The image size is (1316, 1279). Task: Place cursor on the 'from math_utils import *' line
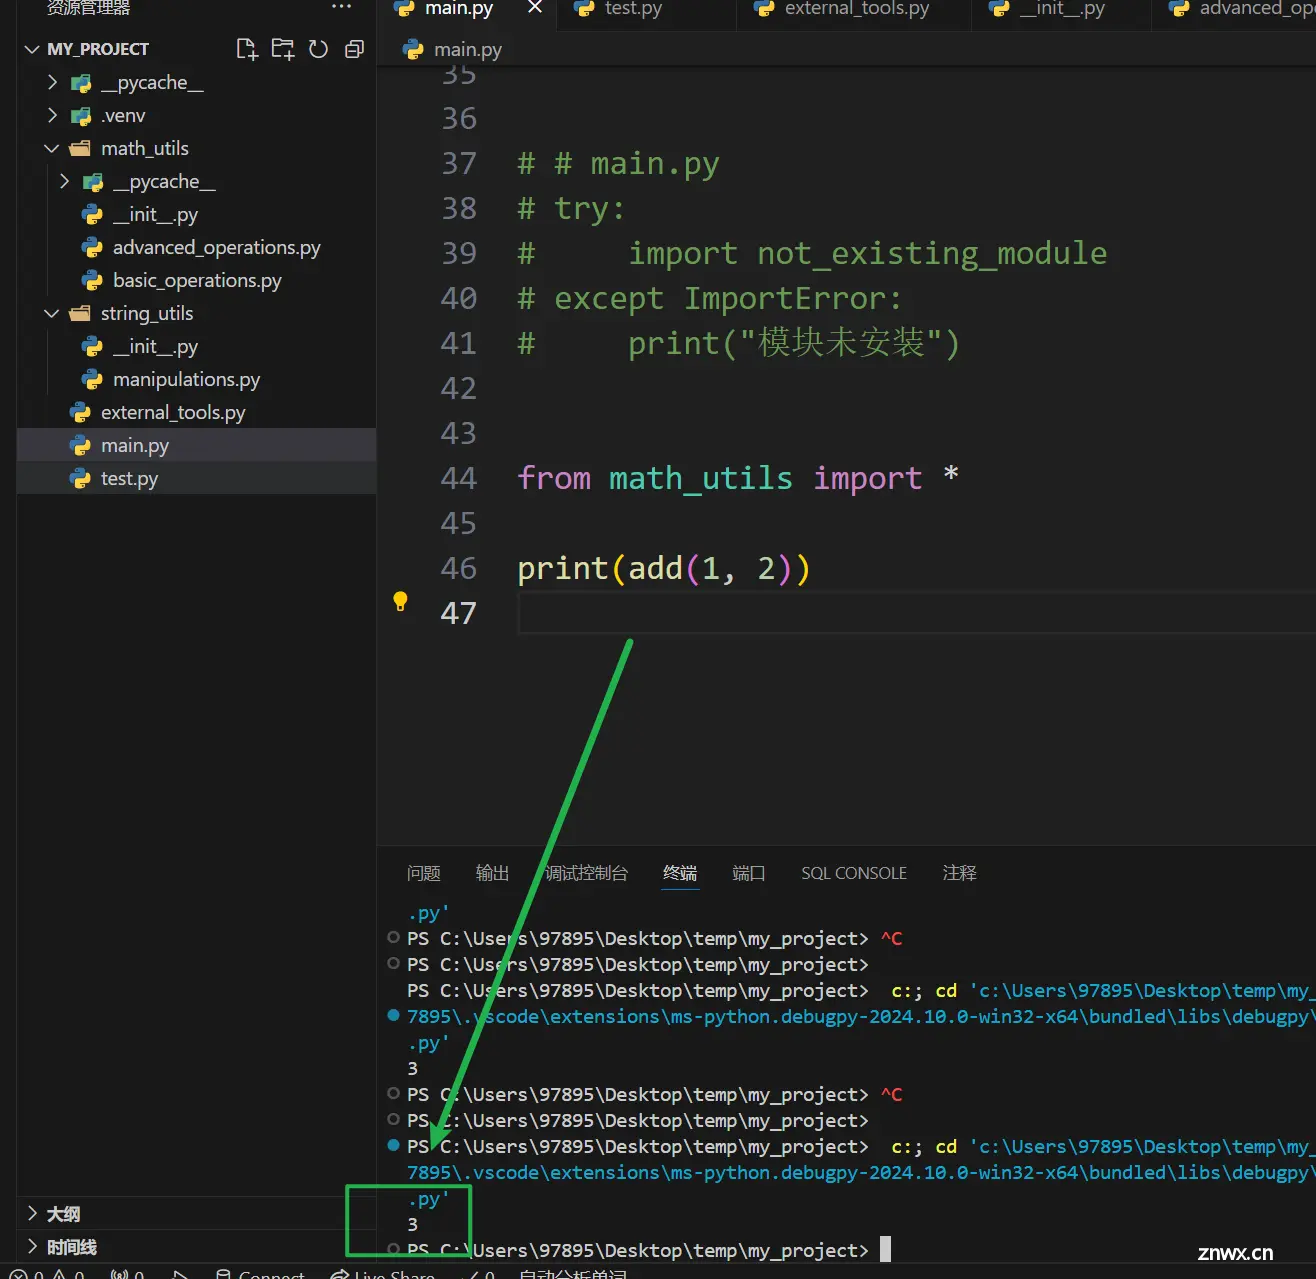[738, 478]
